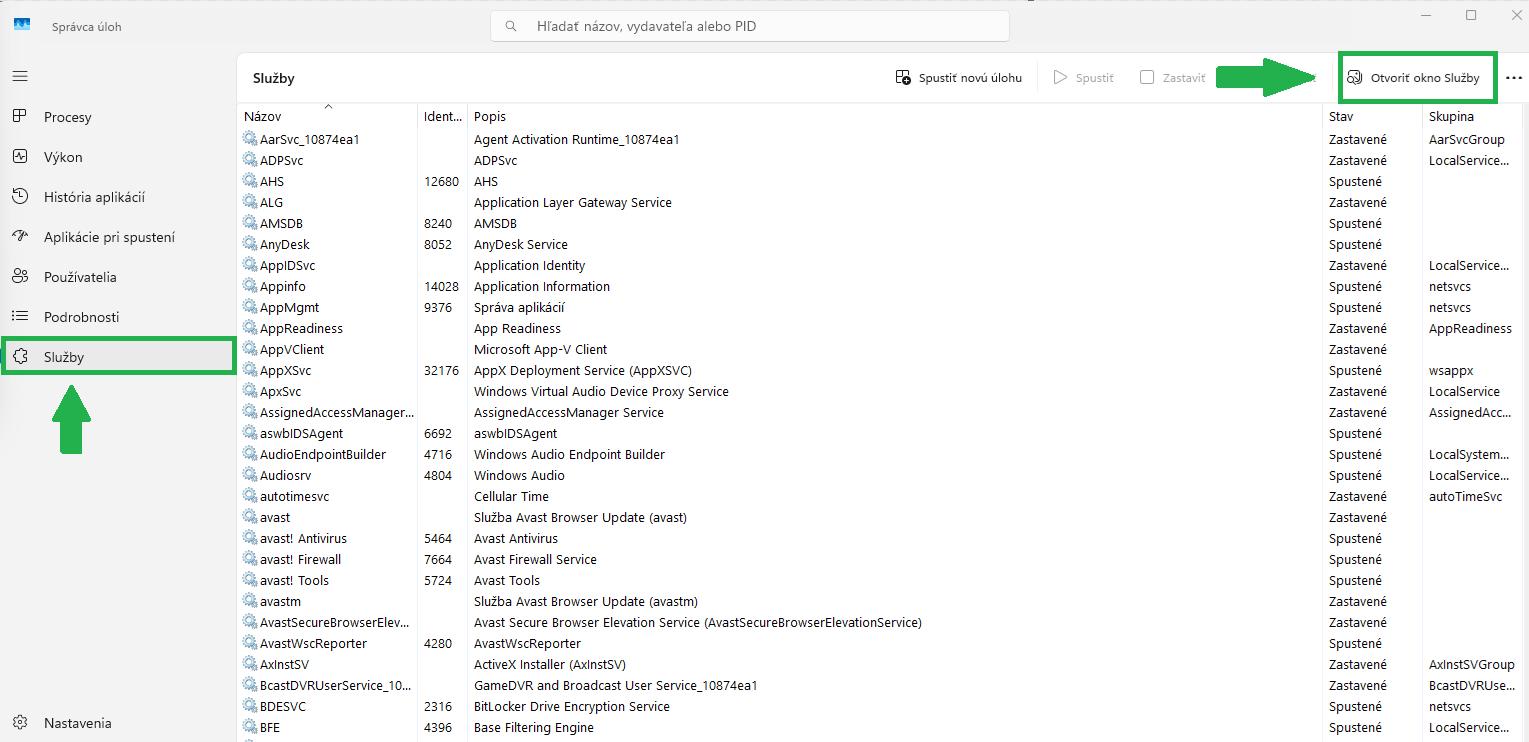Click the hamburger navigation menu icon

(x=20, y=76)
